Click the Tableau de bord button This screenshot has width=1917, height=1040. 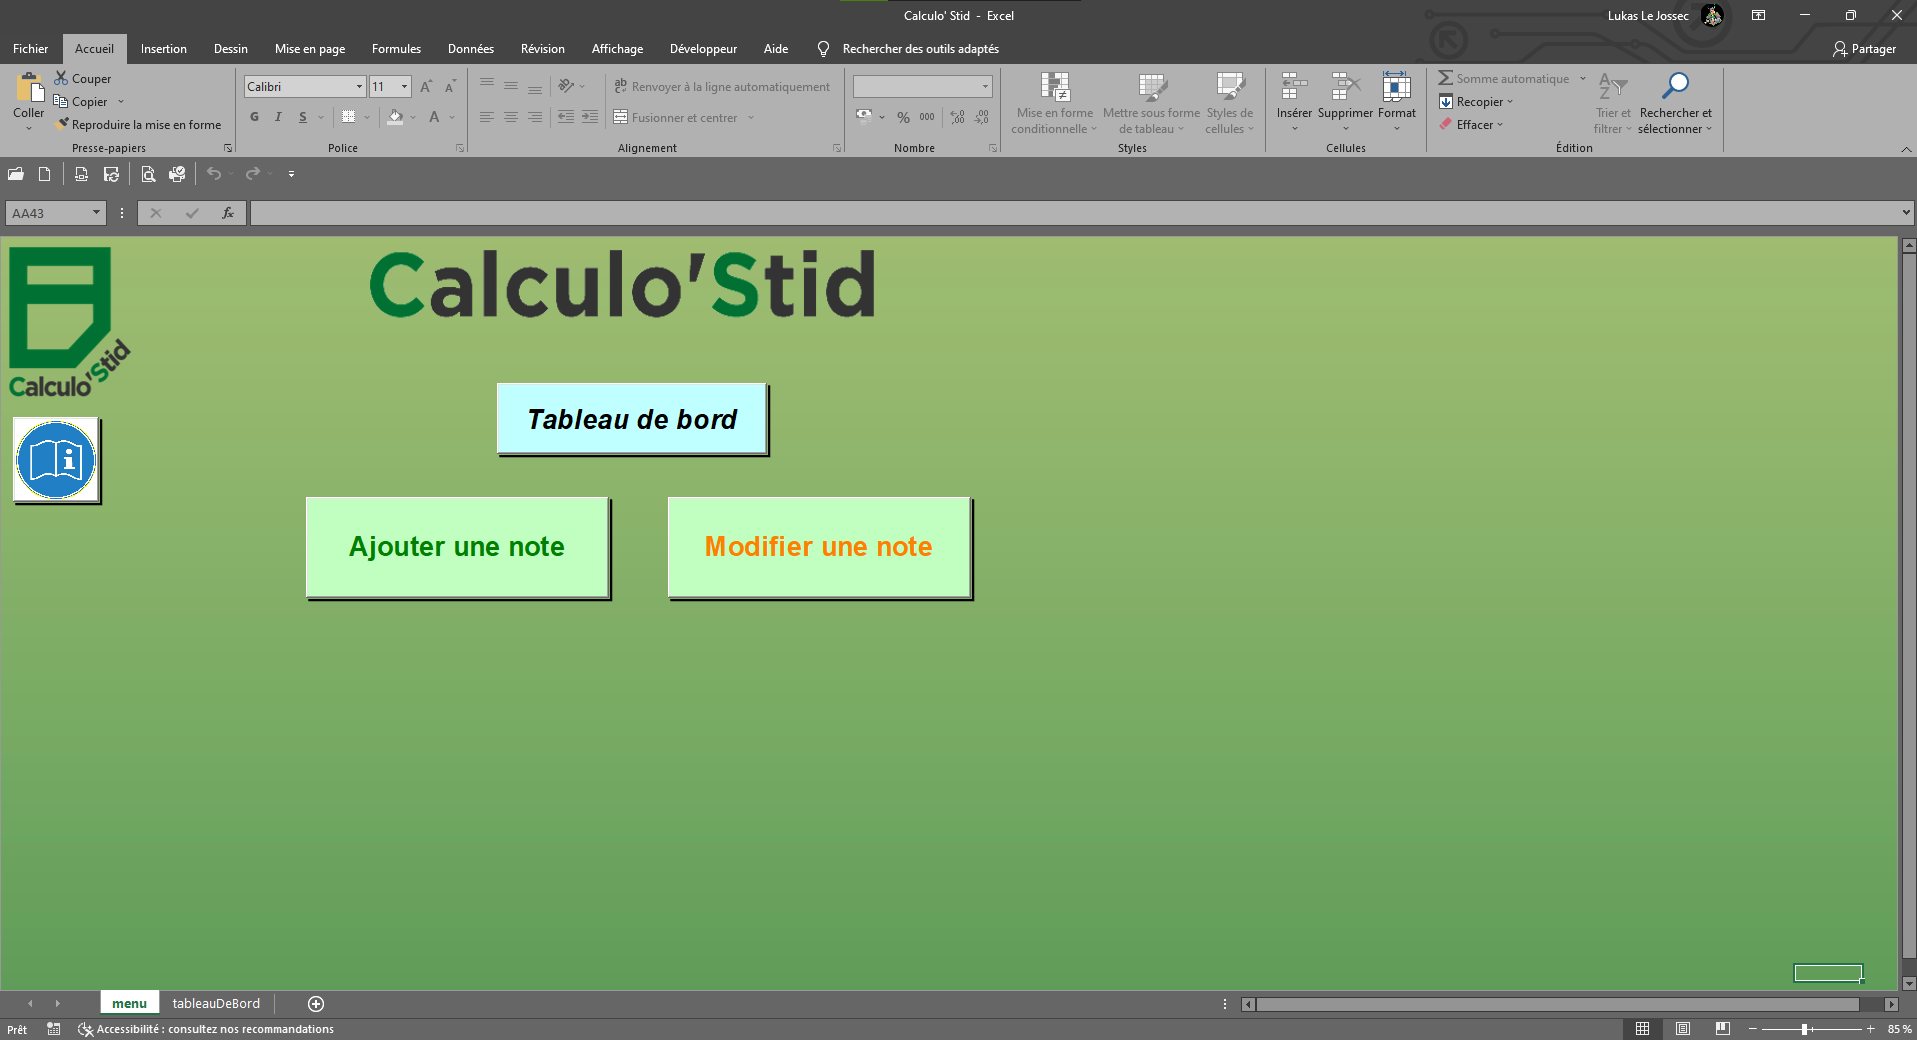[632, 419]
